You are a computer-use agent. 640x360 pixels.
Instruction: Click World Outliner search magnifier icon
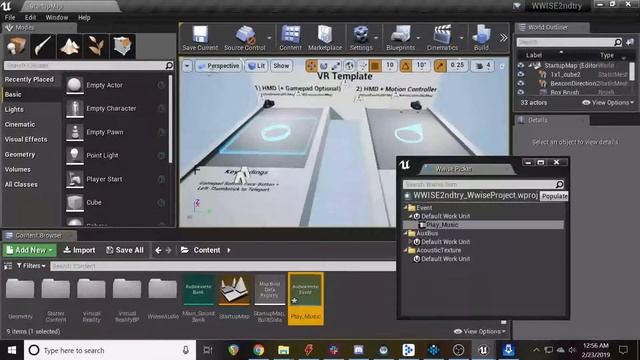(618, 42)
